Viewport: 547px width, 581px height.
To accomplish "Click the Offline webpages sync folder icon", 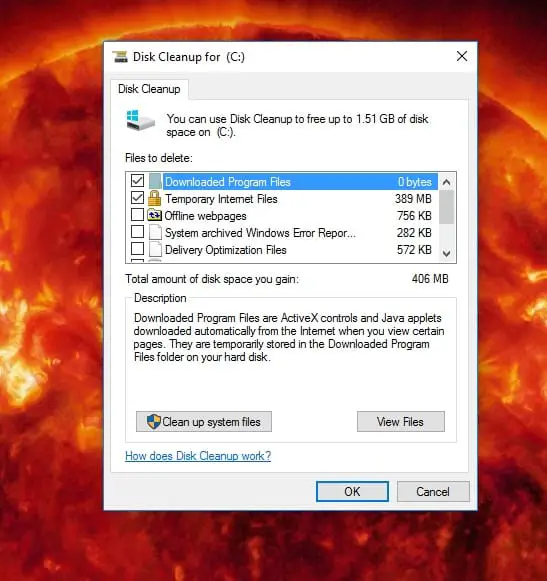I will tap(155, 215).
